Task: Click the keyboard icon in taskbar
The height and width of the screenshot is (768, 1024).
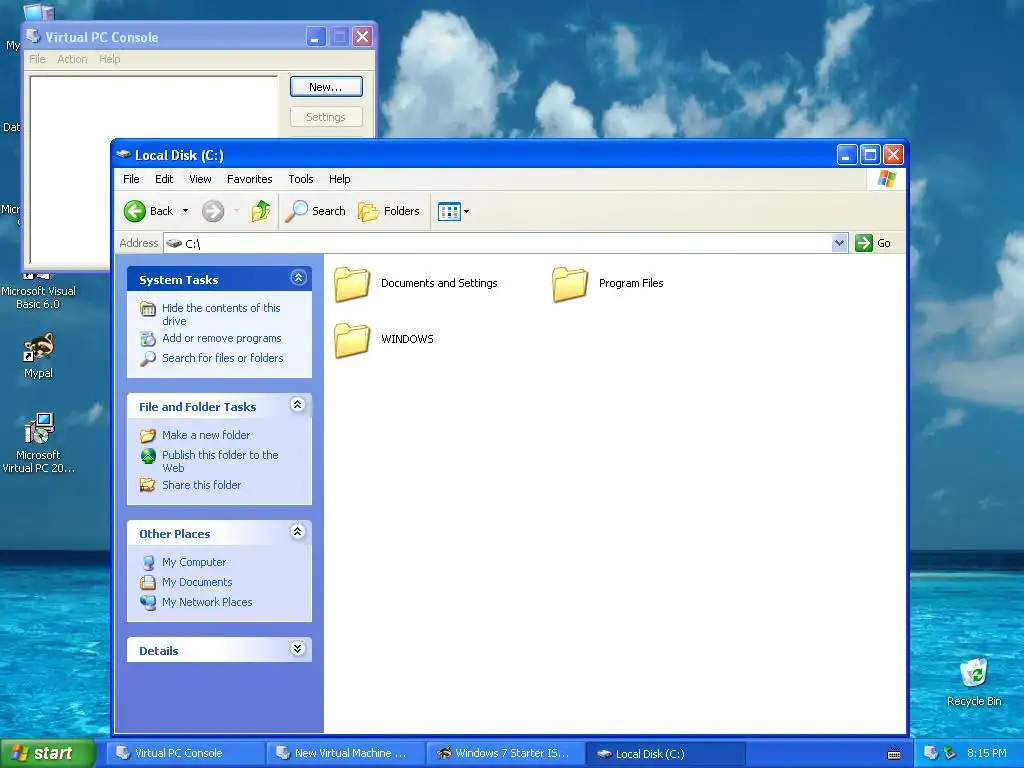Action: 894,754
